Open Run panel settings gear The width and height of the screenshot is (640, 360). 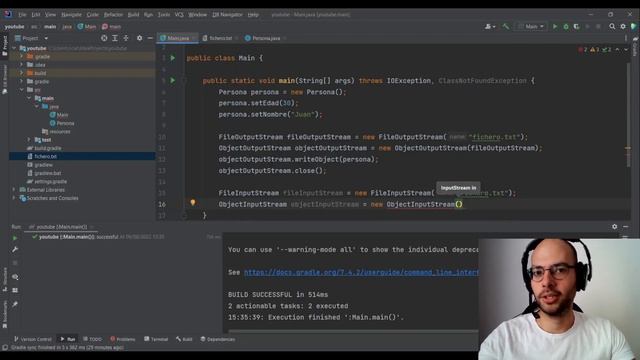point(614,227)
